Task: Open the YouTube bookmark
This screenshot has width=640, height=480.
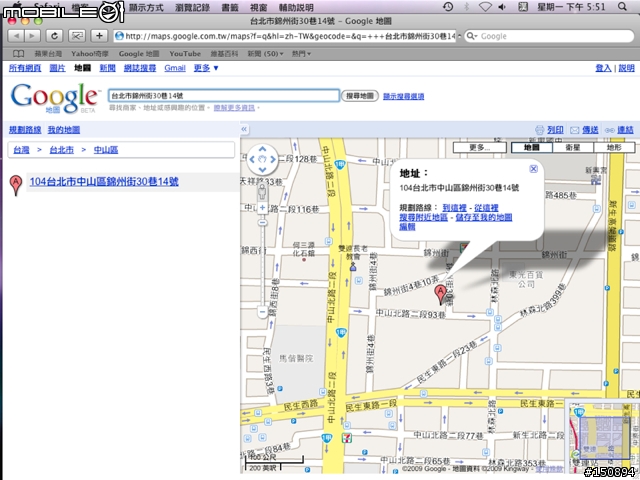Action: pos(185,53)
